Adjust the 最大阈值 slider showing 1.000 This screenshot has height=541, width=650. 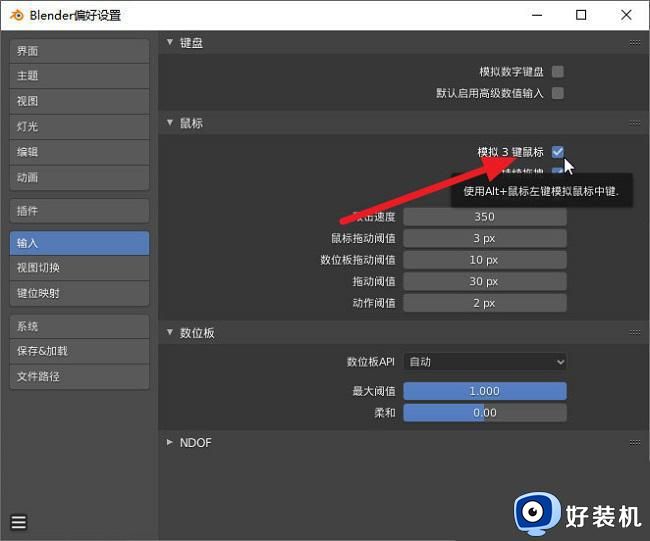(x=485, y=391)
